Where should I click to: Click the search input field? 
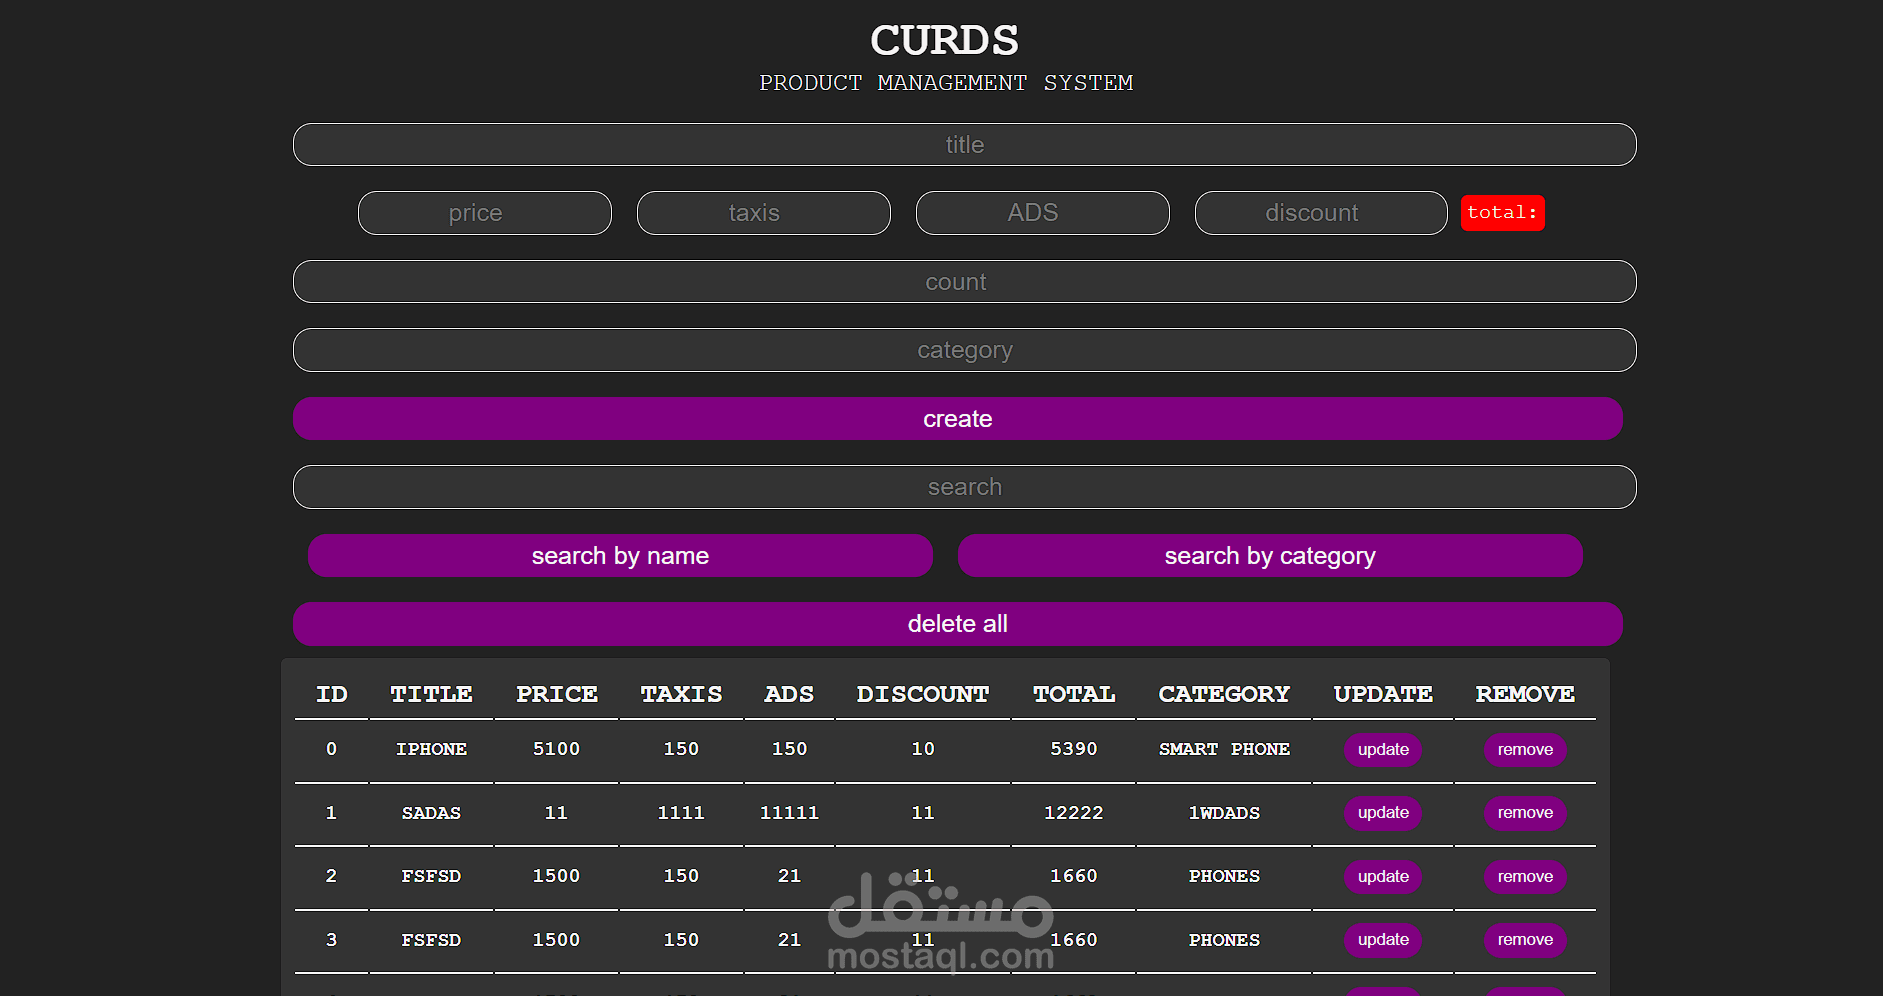coord(963,487)
